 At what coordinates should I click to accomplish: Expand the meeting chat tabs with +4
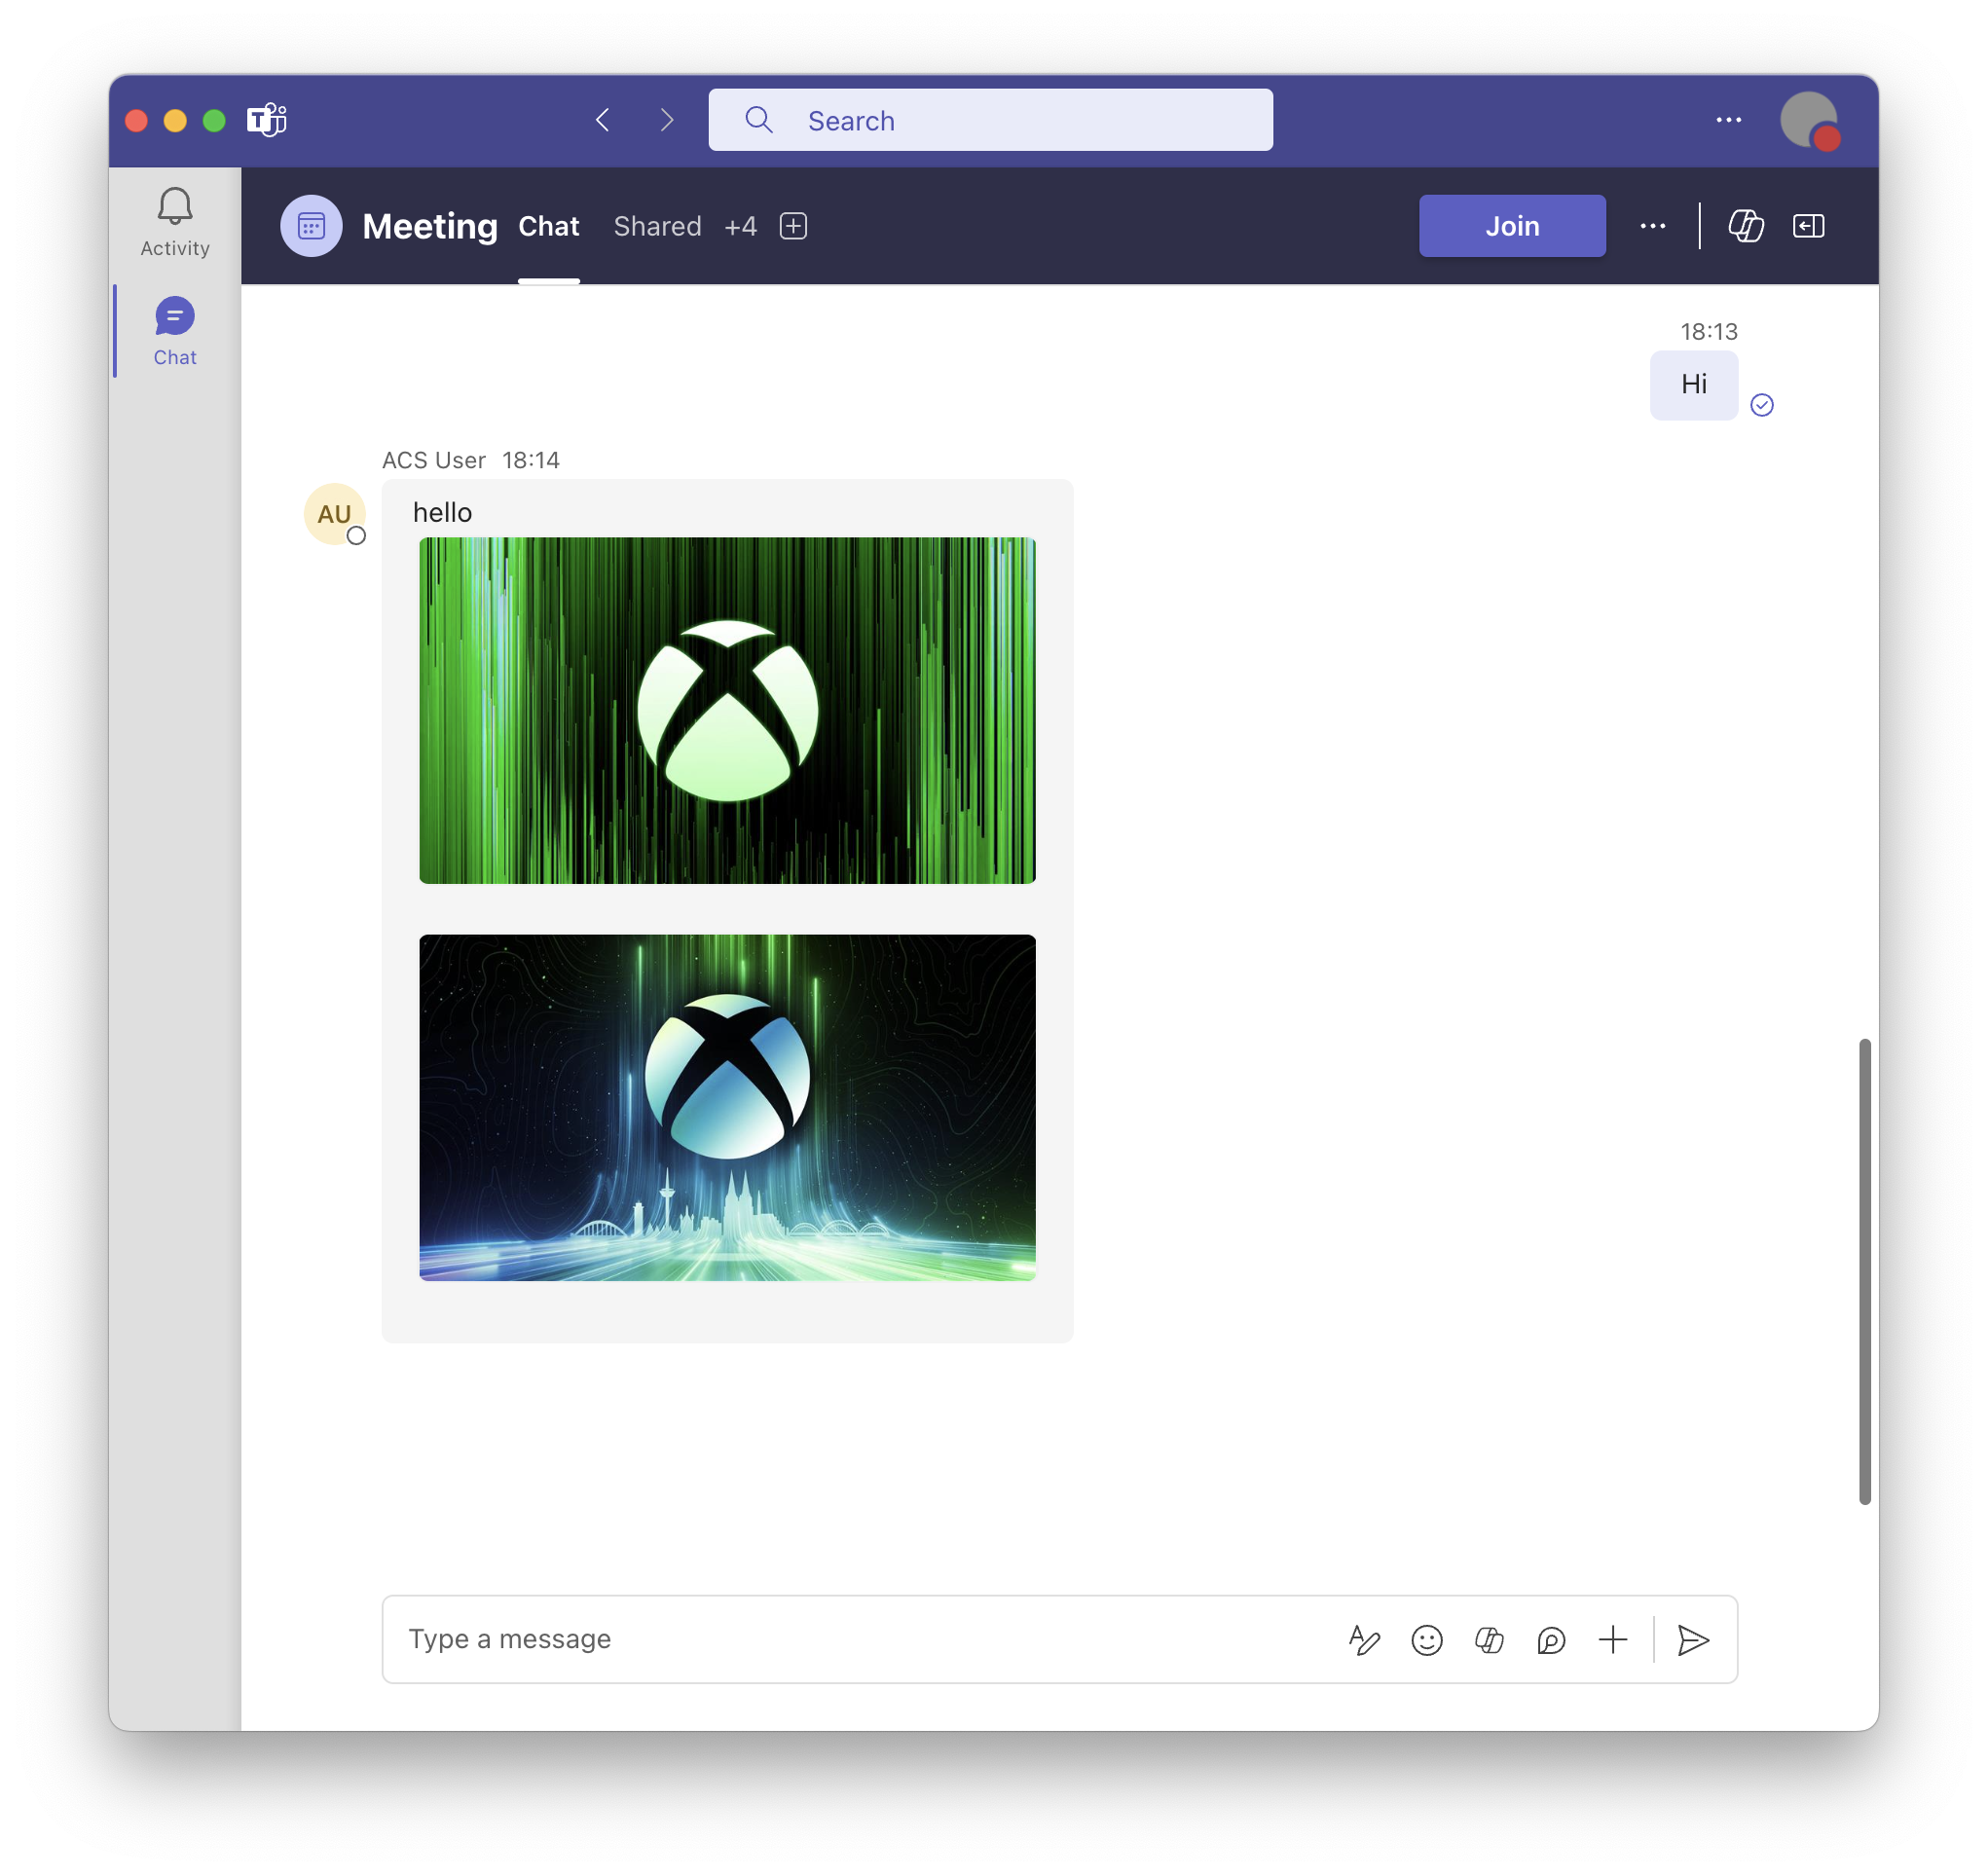tap(740, 226)
